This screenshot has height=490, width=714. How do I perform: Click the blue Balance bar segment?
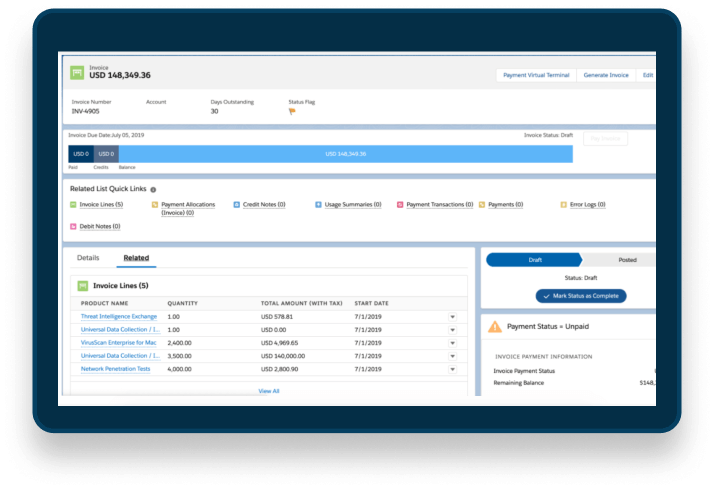pyautogui.click(x=345, y=154)
